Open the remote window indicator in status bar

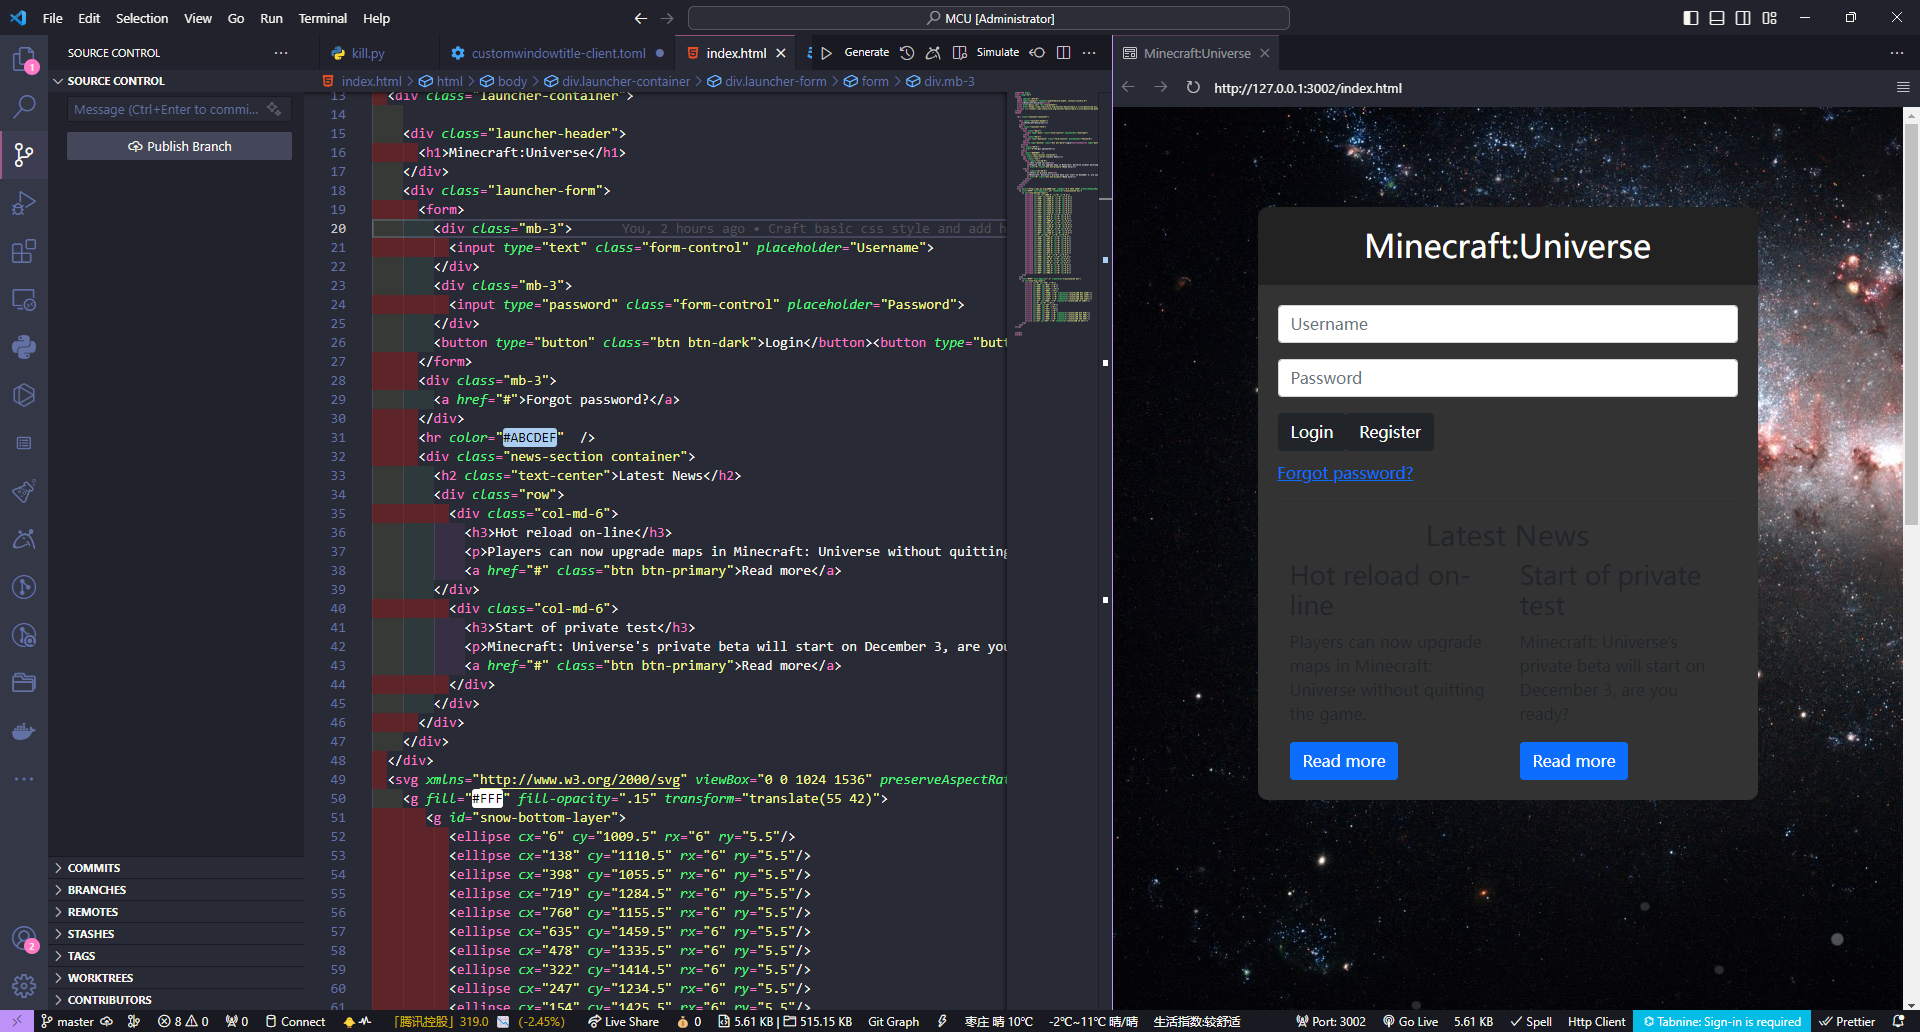click(17, 1022)
